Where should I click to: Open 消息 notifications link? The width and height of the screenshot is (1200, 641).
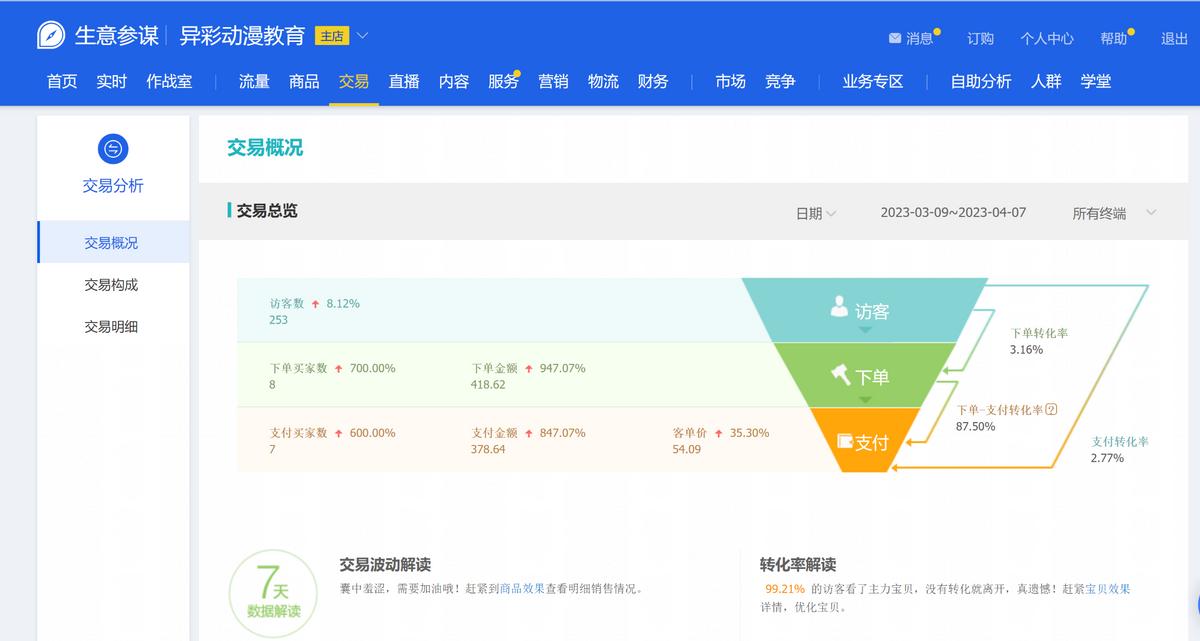[920, 39]
